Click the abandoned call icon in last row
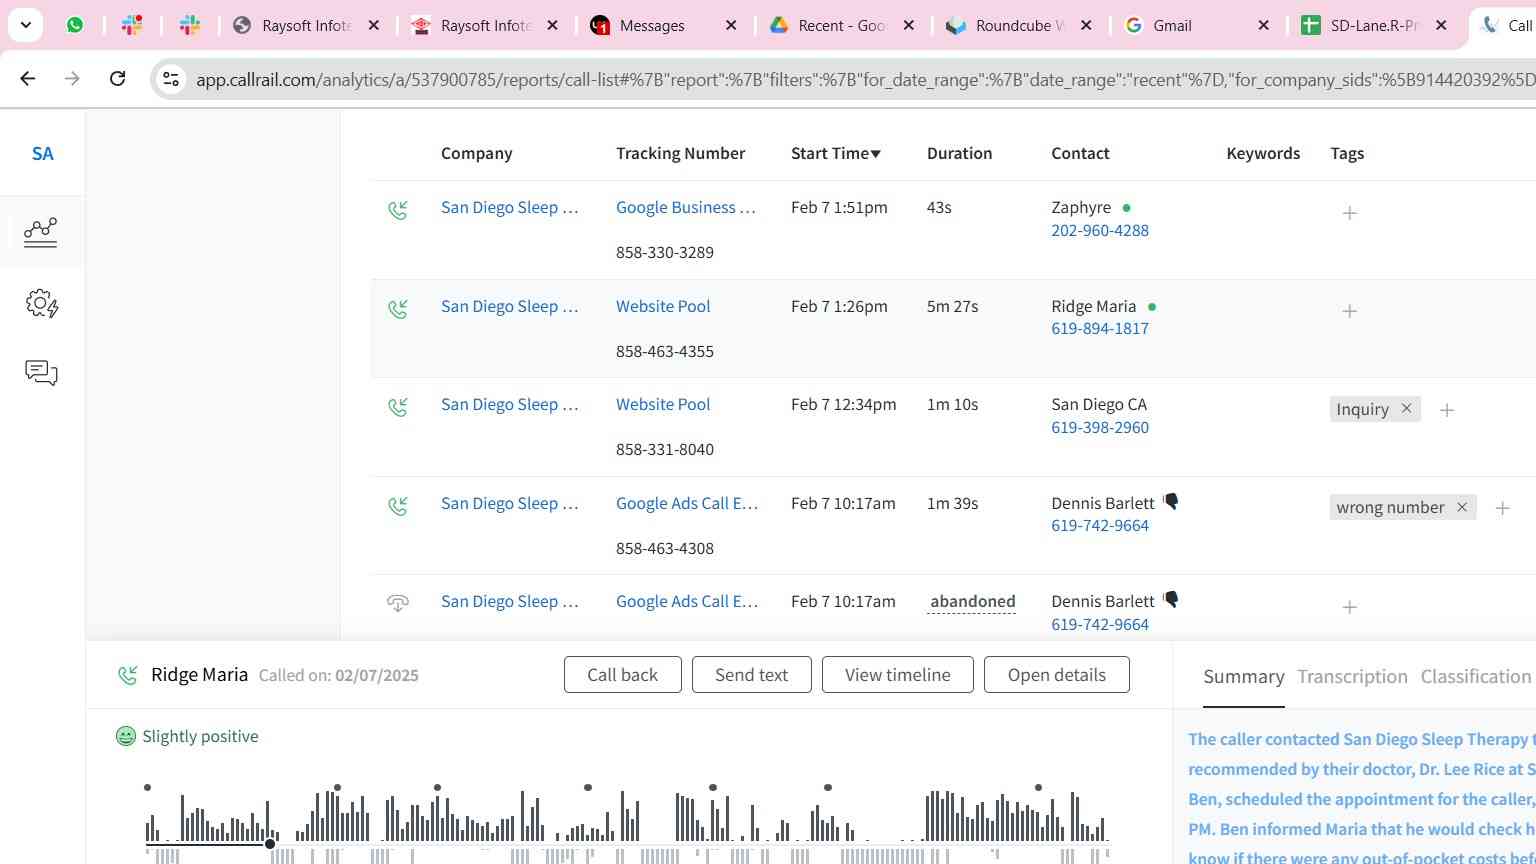This screenshot has width=1536, height=864. pyautogui.click(x=398, y=603)
